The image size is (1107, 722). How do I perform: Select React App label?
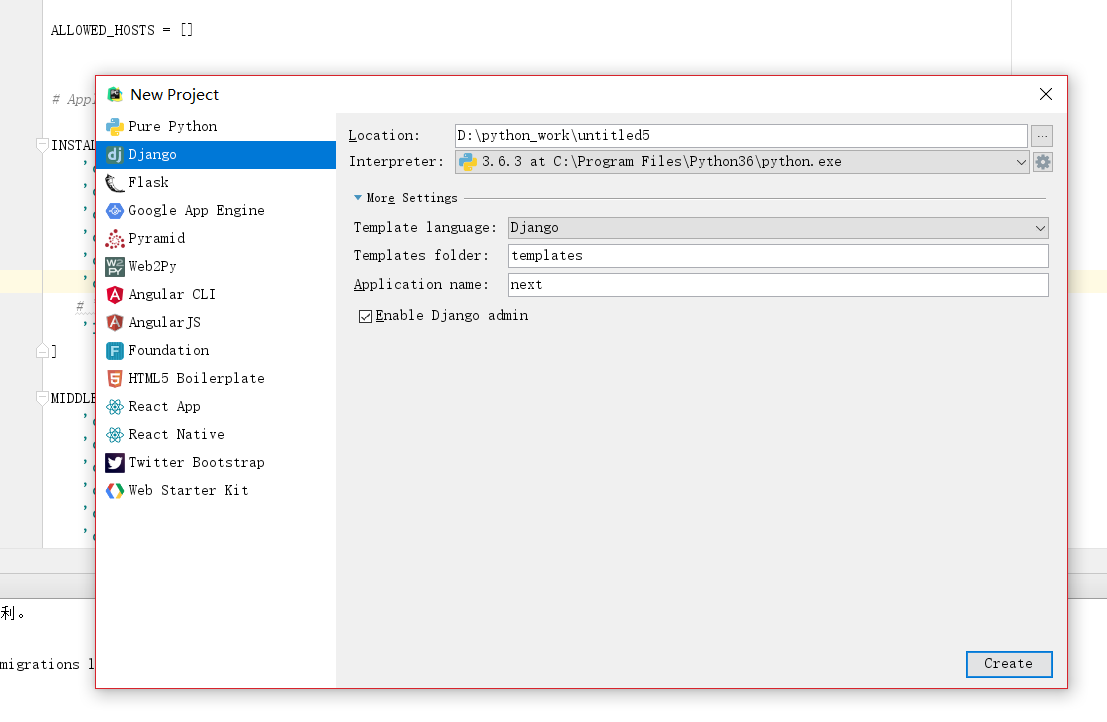pos(164,407)
